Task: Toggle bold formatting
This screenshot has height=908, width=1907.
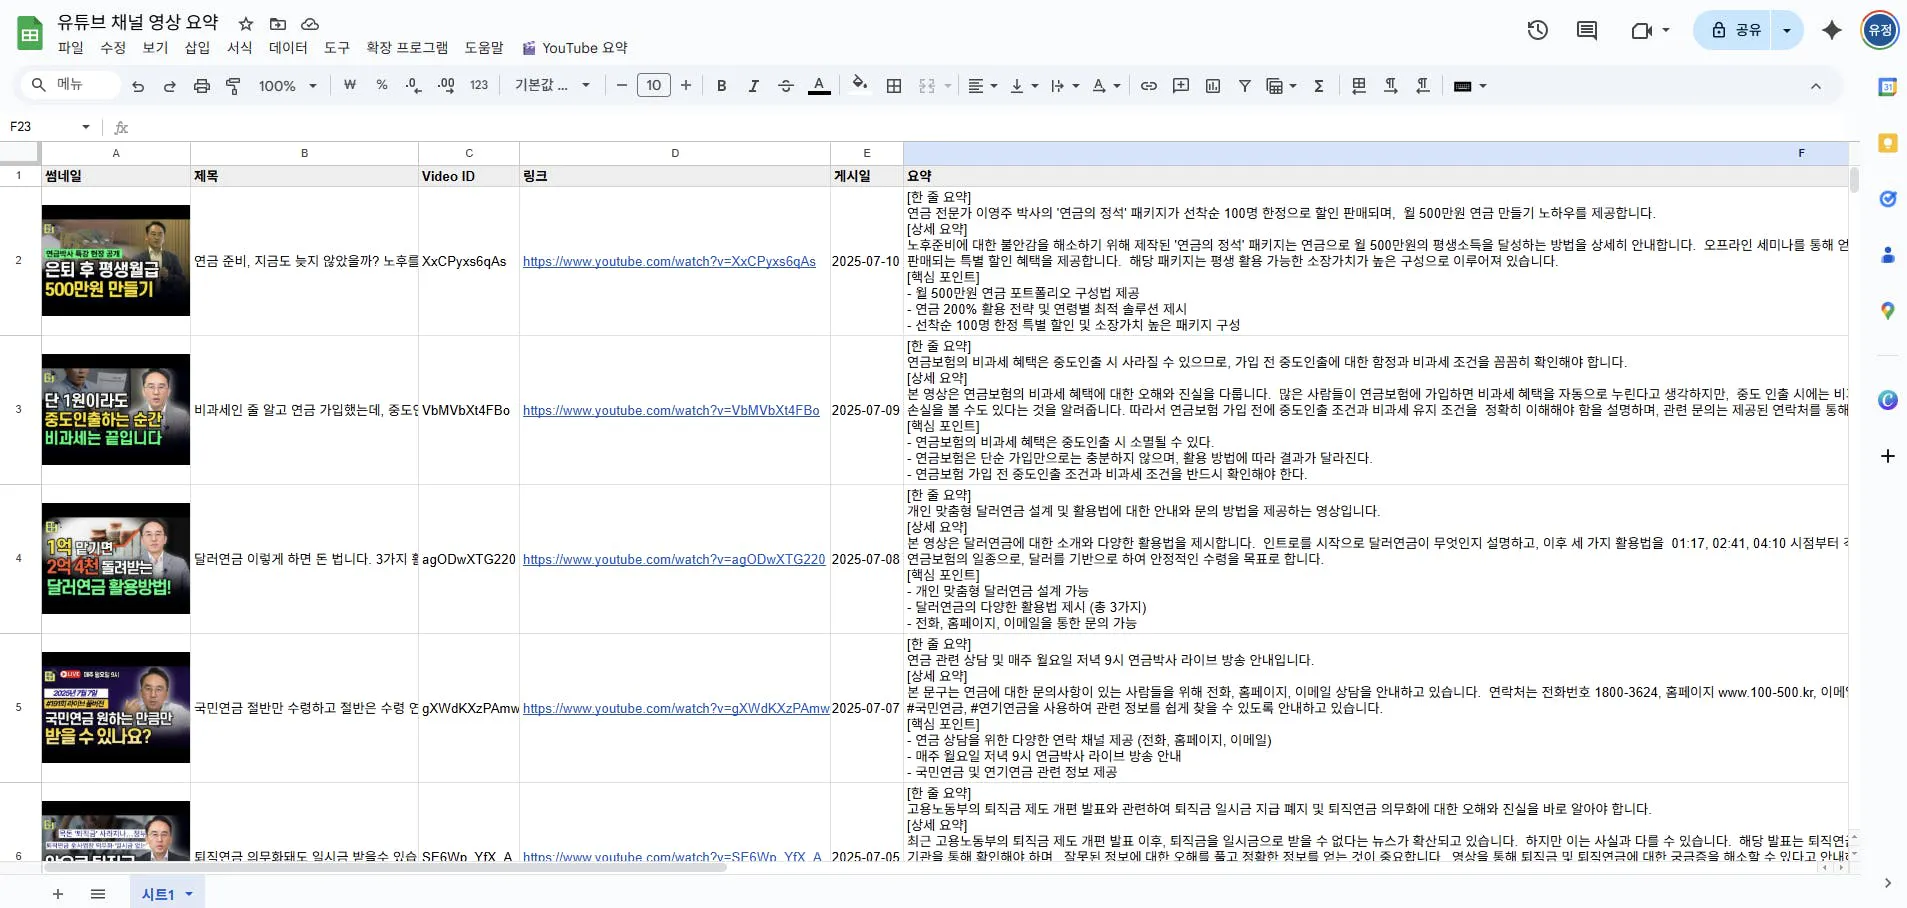Action: pyautogui.click(x=721, y=86)
